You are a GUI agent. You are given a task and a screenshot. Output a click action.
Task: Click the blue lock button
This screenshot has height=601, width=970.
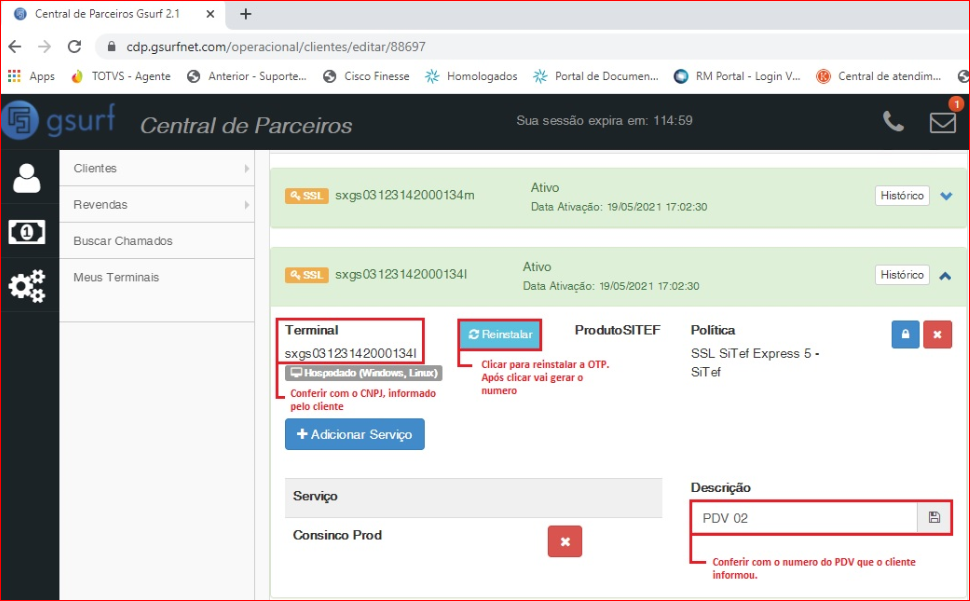point(905,335)
